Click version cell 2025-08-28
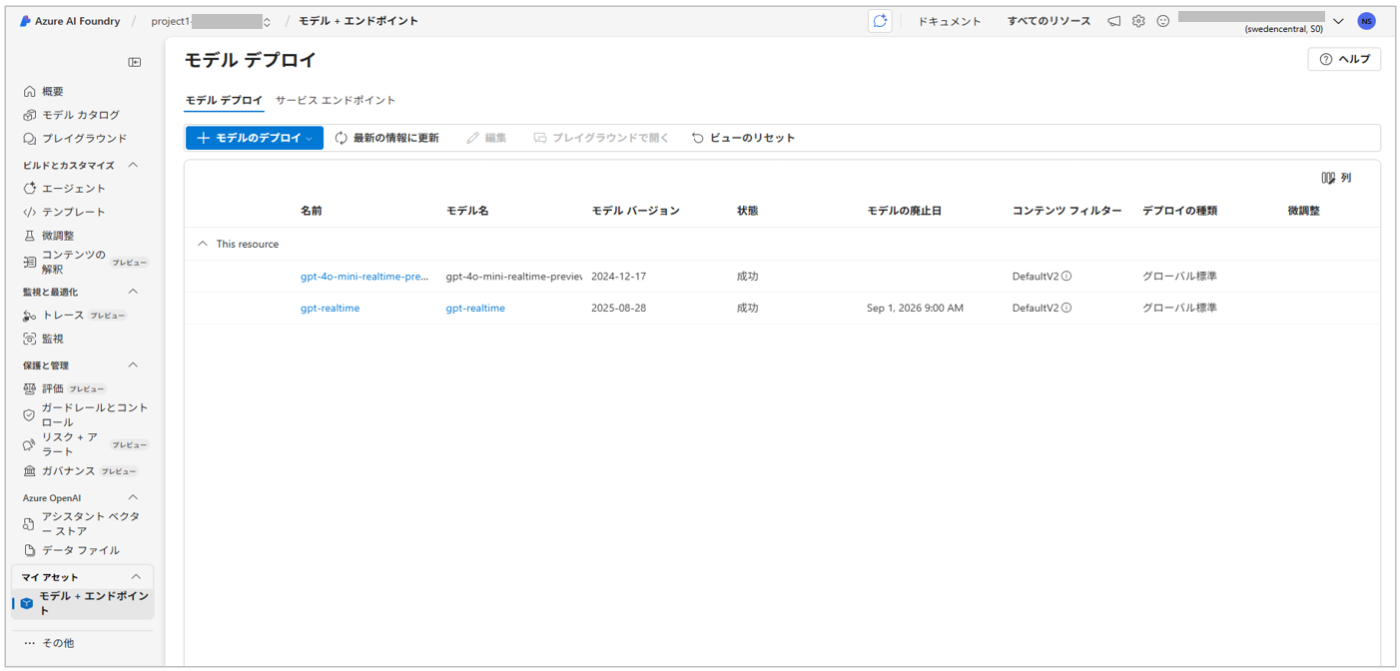Viewport: 1400px width, 671px height. (619, 308)
